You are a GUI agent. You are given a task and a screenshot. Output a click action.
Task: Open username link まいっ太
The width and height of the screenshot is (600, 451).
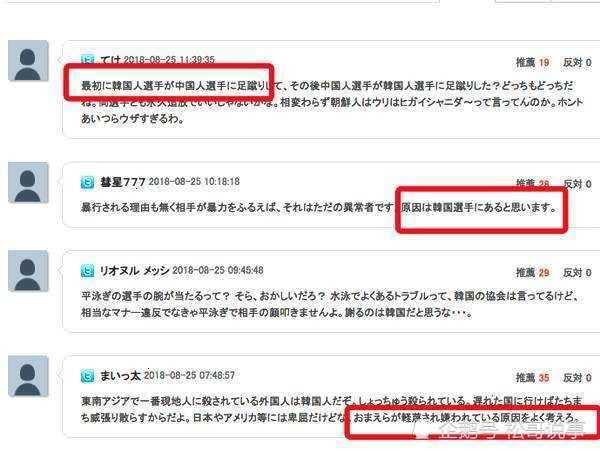pos(120,376)
